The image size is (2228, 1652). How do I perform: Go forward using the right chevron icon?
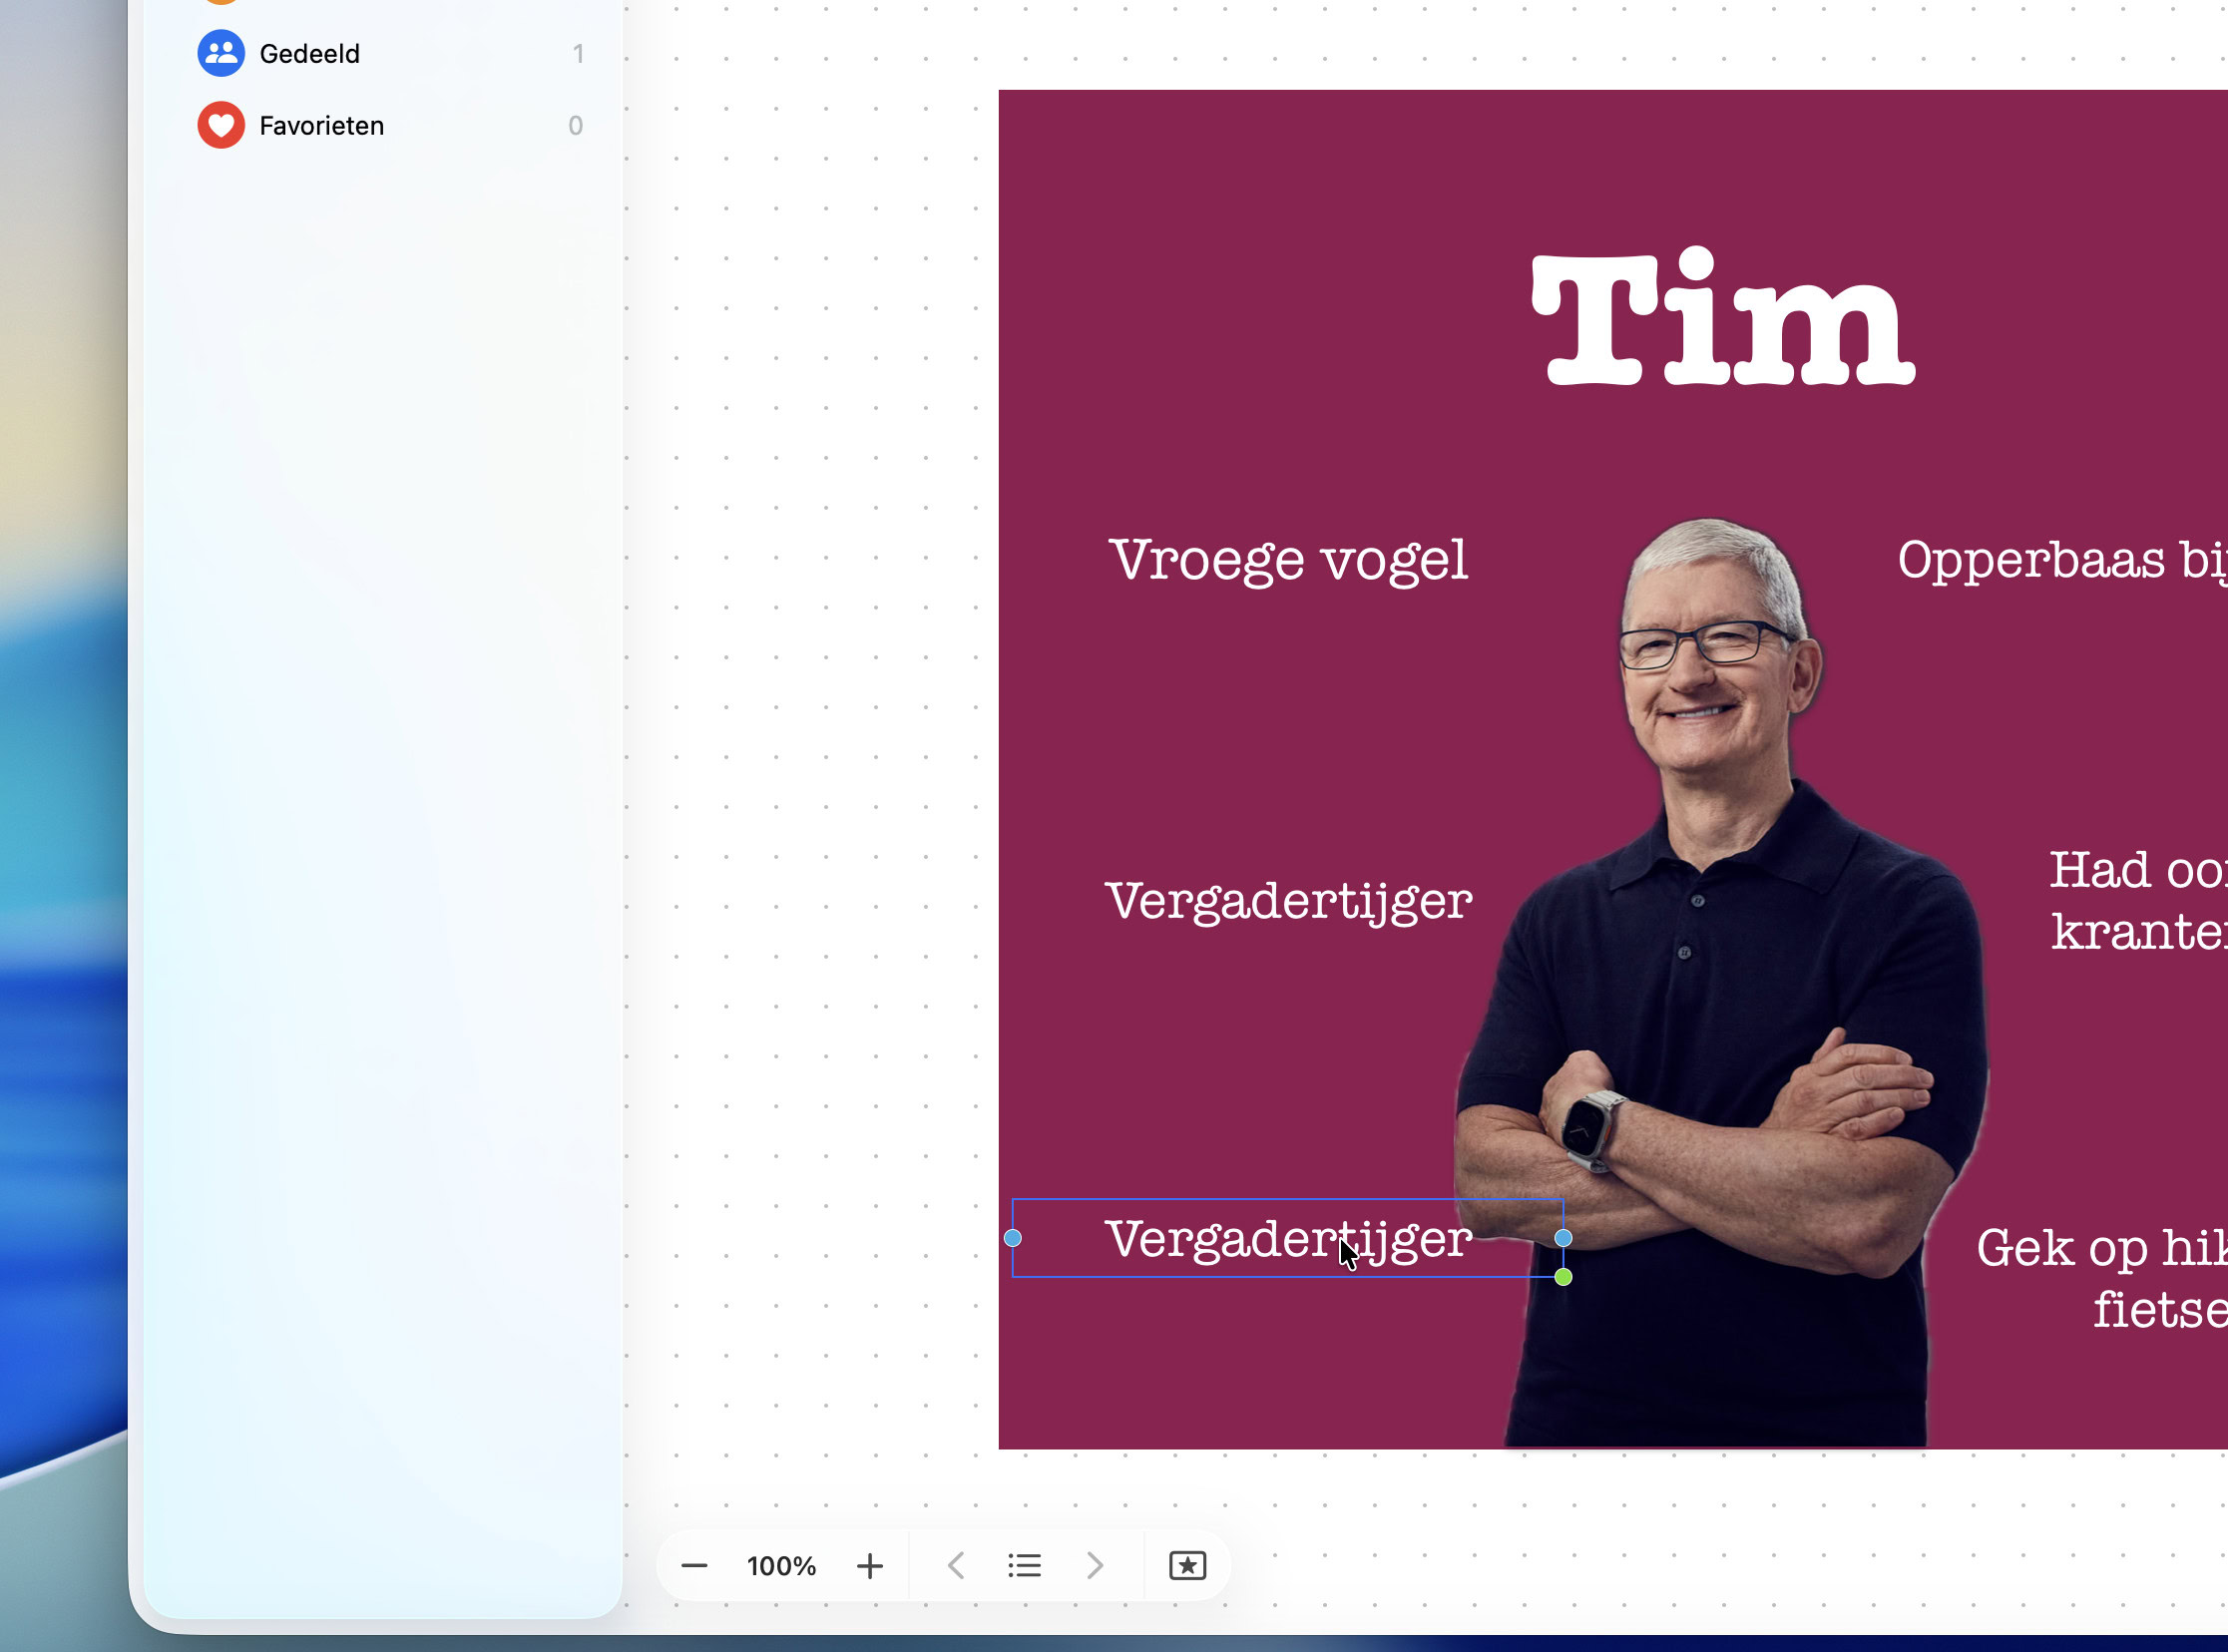1094,1566
